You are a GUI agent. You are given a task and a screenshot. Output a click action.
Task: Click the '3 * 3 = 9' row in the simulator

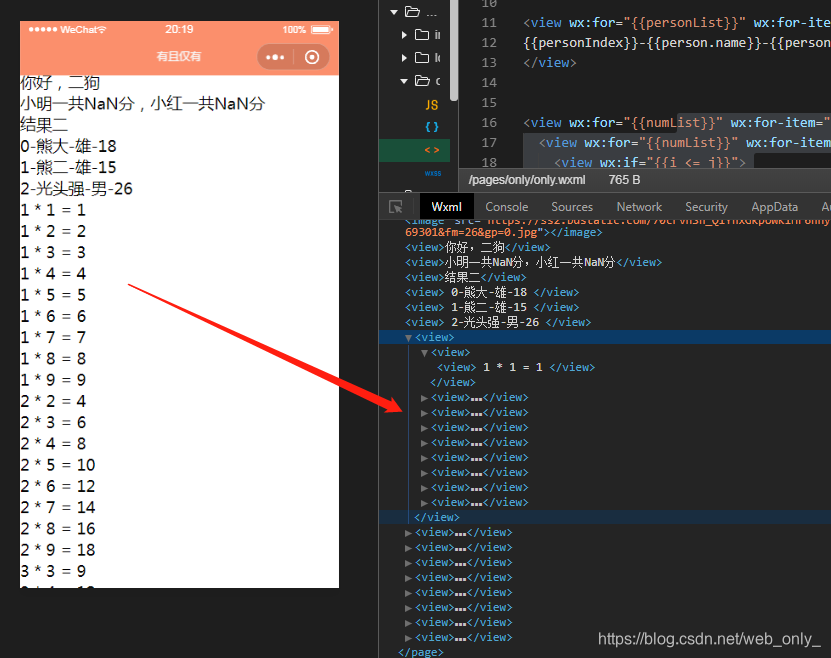53,571
